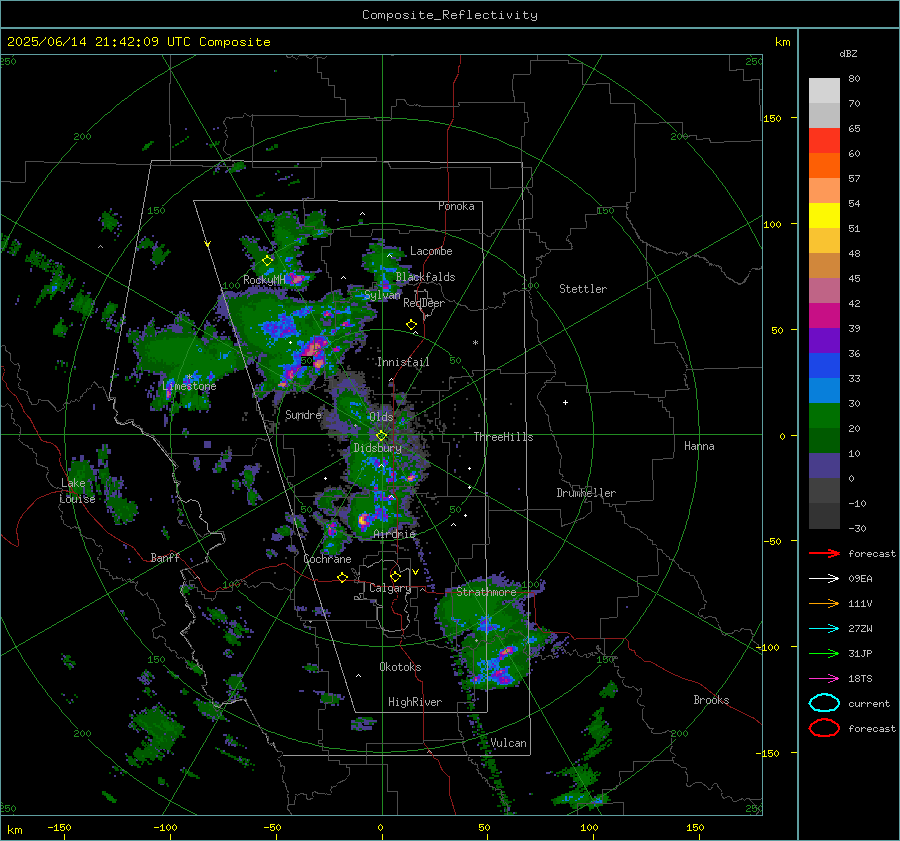Select the orange 111V arrow icon
Screen dimensions: 900x841
click(824, 603)
